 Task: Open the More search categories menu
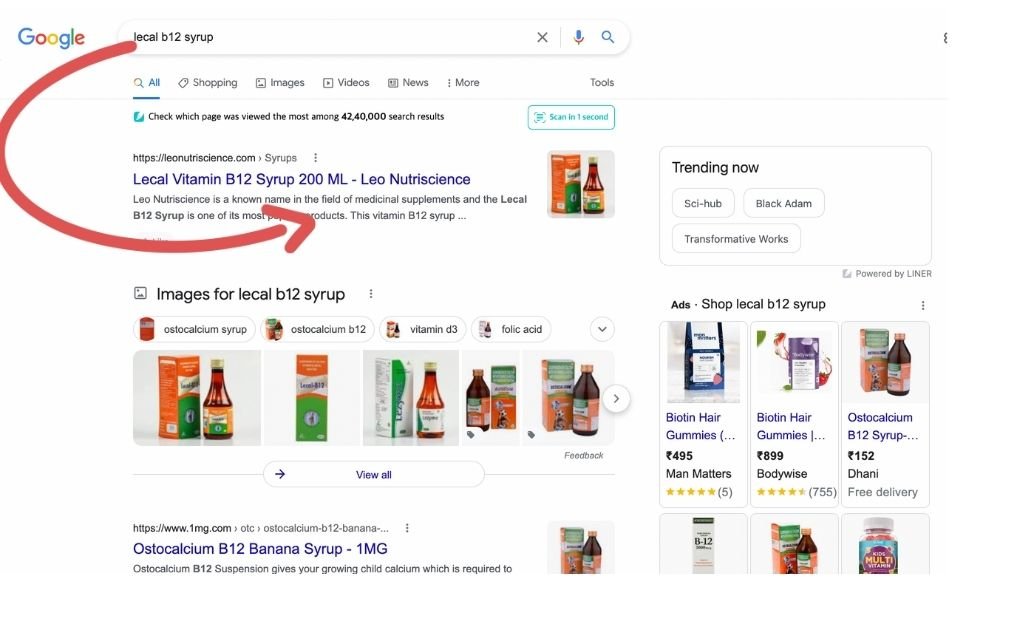[463, 83]
